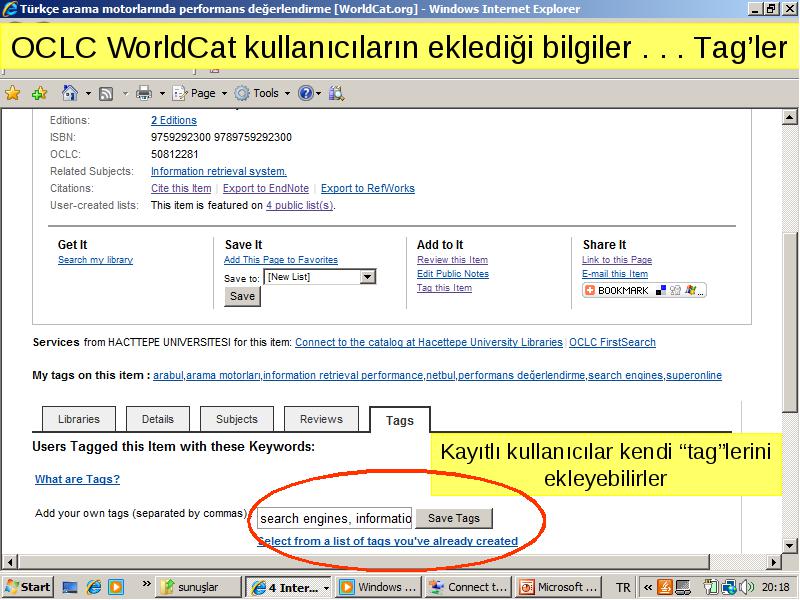Click Review this Item link

[453, 260]
